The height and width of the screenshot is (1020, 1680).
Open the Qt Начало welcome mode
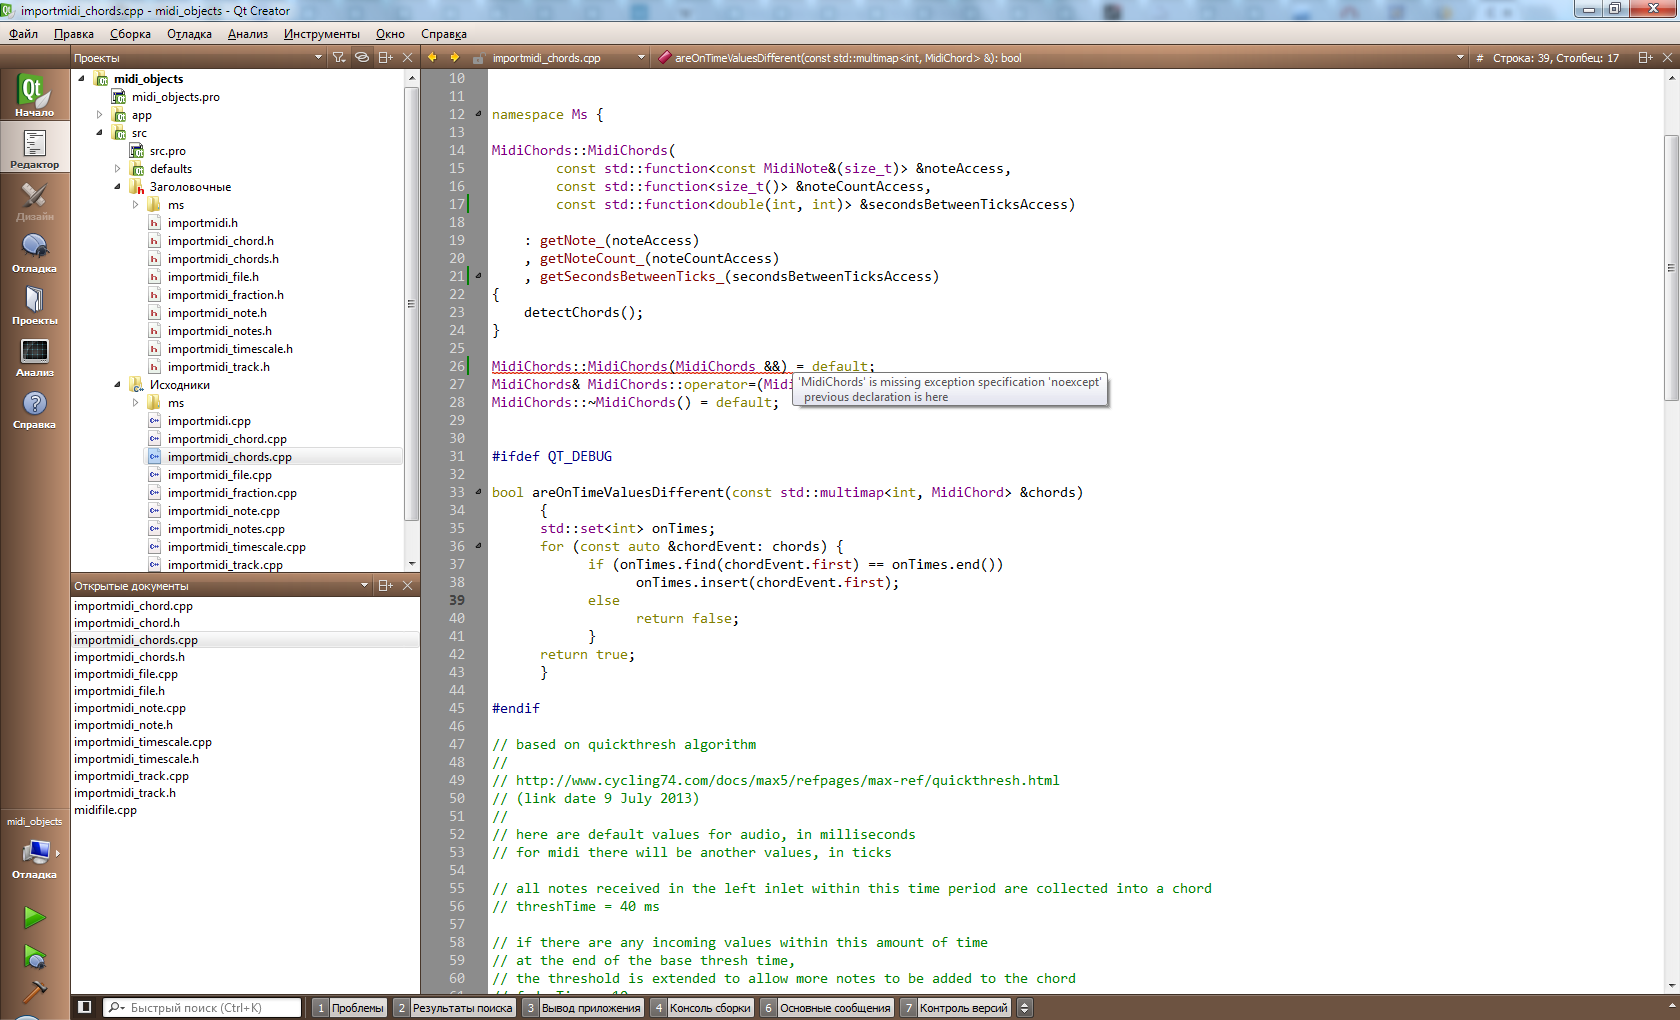(34, 95)
